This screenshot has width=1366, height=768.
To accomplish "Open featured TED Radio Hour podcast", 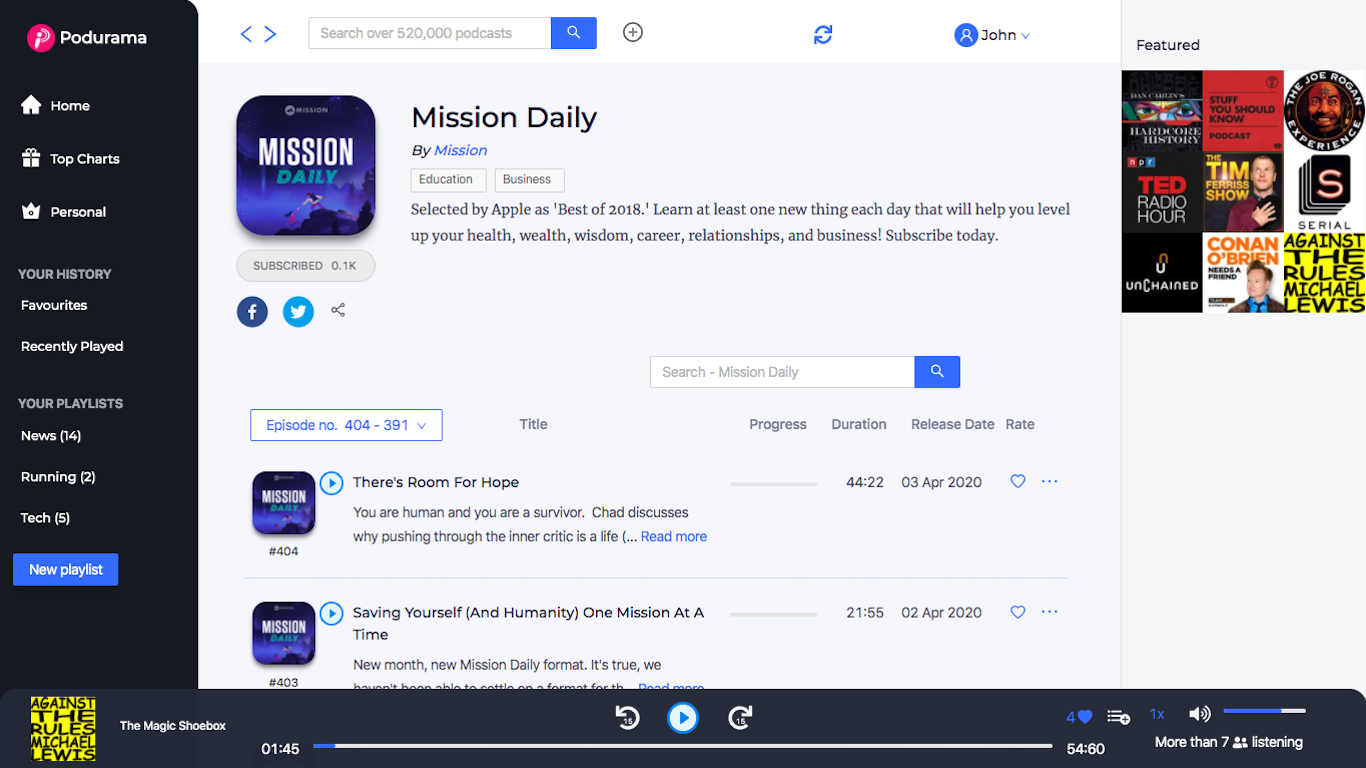I will (x=1162, y=192).
